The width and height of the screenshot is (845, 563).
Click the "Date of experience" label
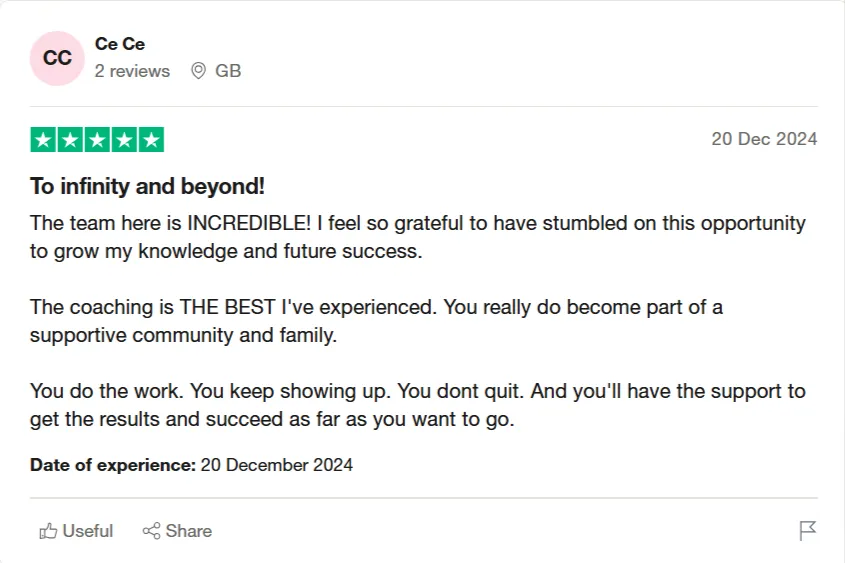coord(112,465)
